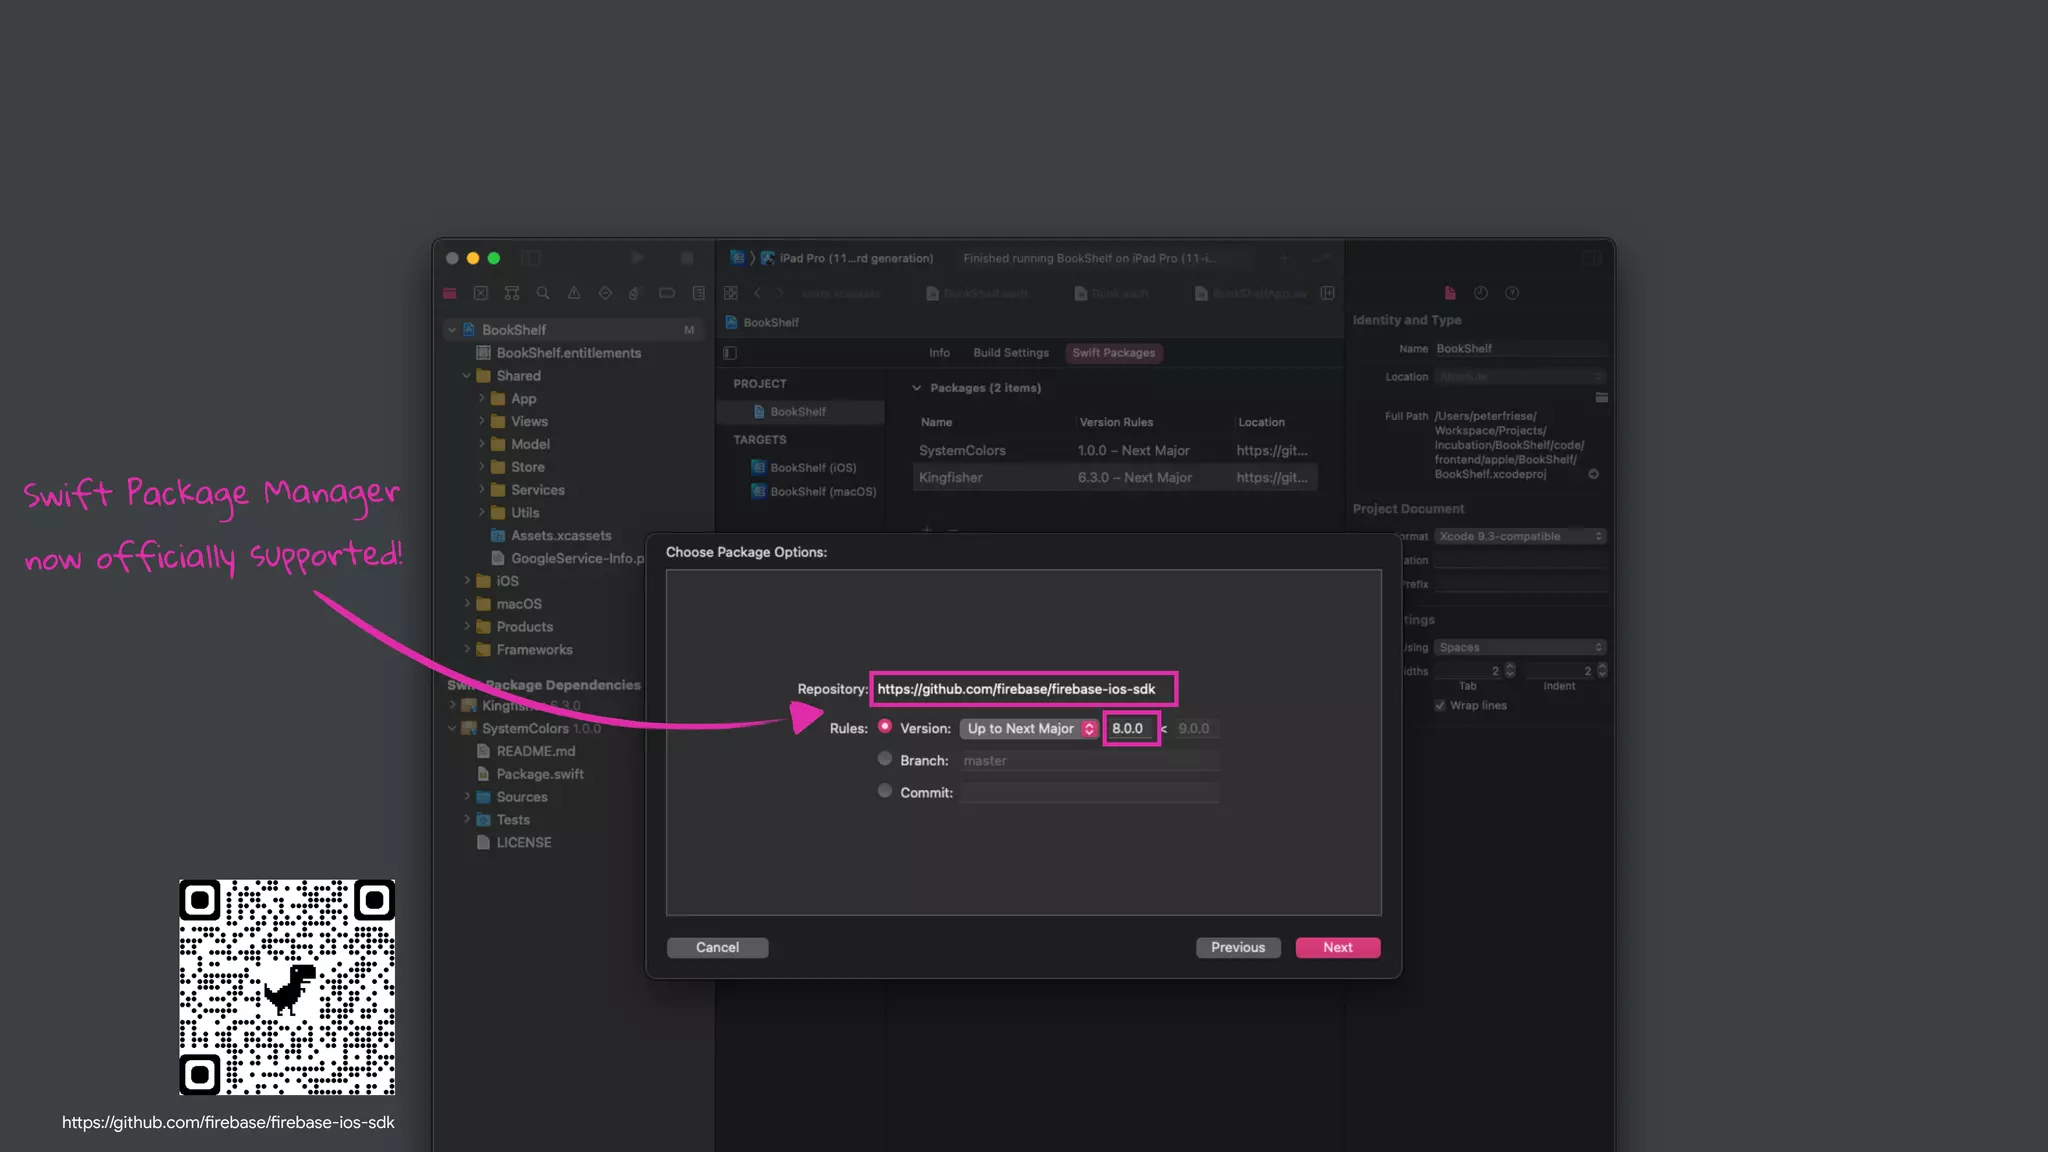Choose the iPad Pro run destination
2048x1152 pixels.
(847, 258)
